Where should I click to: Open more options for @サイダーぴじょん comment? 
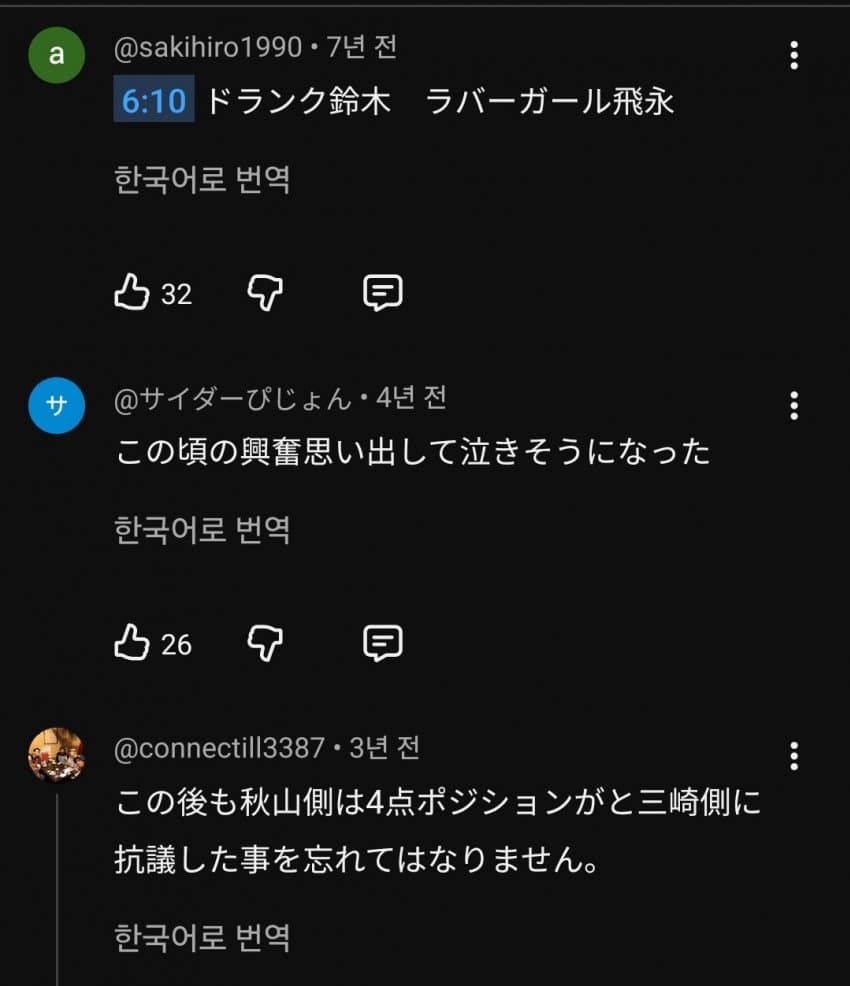pos(794,406)
